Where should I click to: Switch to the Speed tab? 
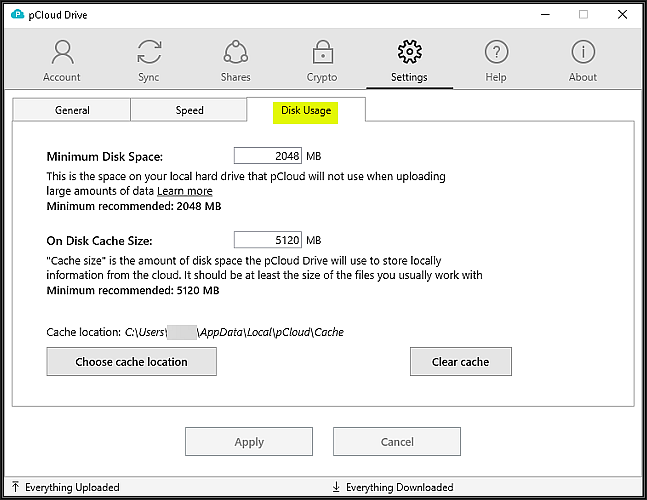[x=189, y=110]
